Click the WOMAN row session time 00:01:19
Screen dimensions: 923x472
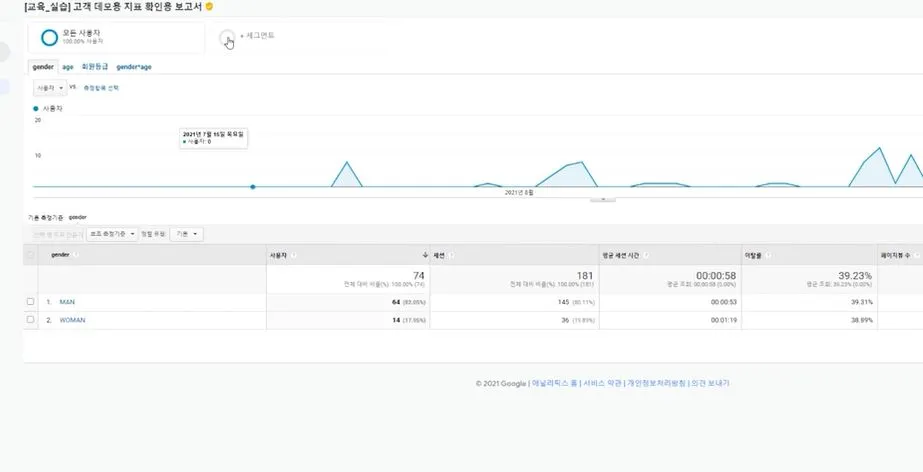pyautogui.click(x=724, y=320)
